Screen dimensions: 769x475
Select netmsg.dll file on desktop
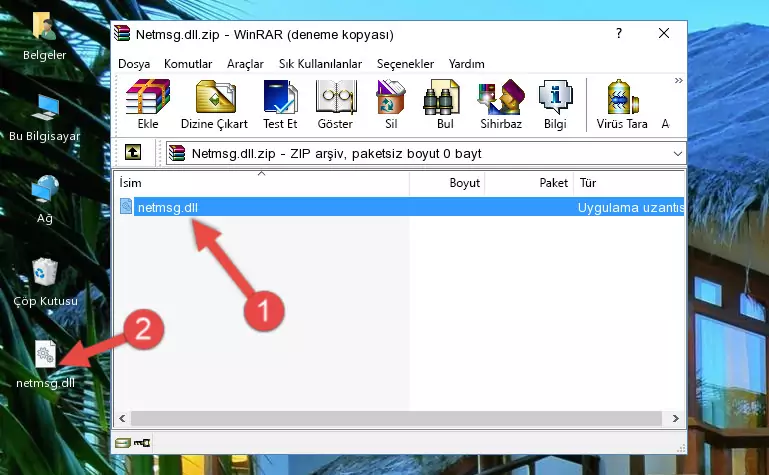[x=45, y=365]
